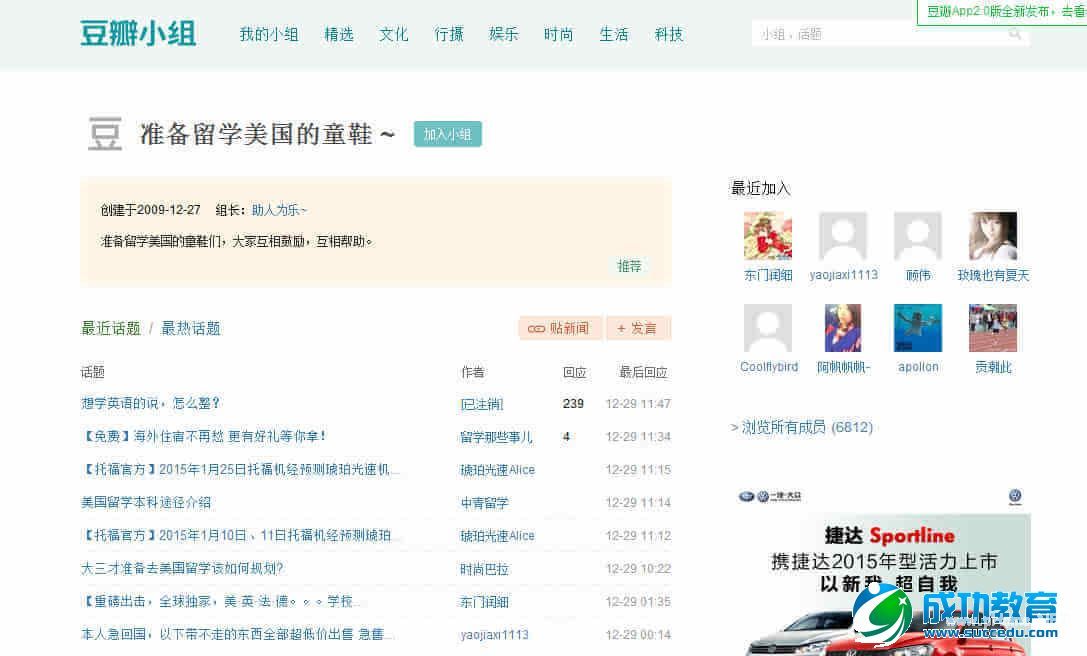Image resolution: width=1087 pixels, height=656 pixels.
Task: Switch to 最热话题 tab
Action: pos(191,328)
